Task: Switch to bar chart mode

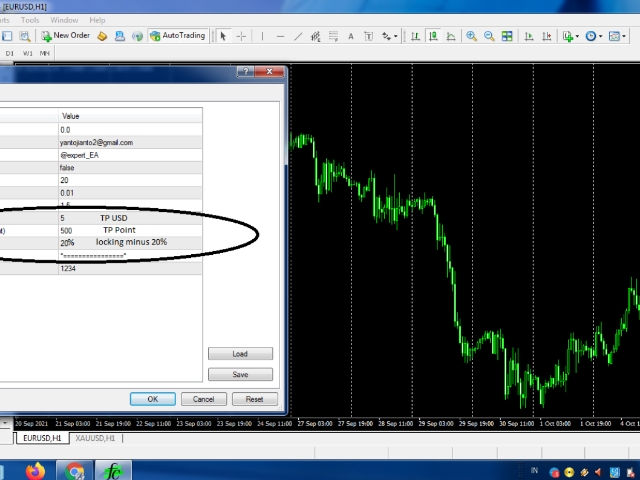Action: tap(415, 36)
